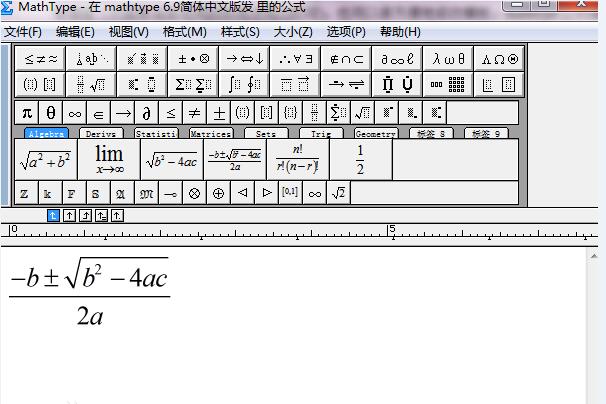This screenshot has width=606, height=404.
Task: Switch to the Matrices tab
Action: tap(211, 133)
